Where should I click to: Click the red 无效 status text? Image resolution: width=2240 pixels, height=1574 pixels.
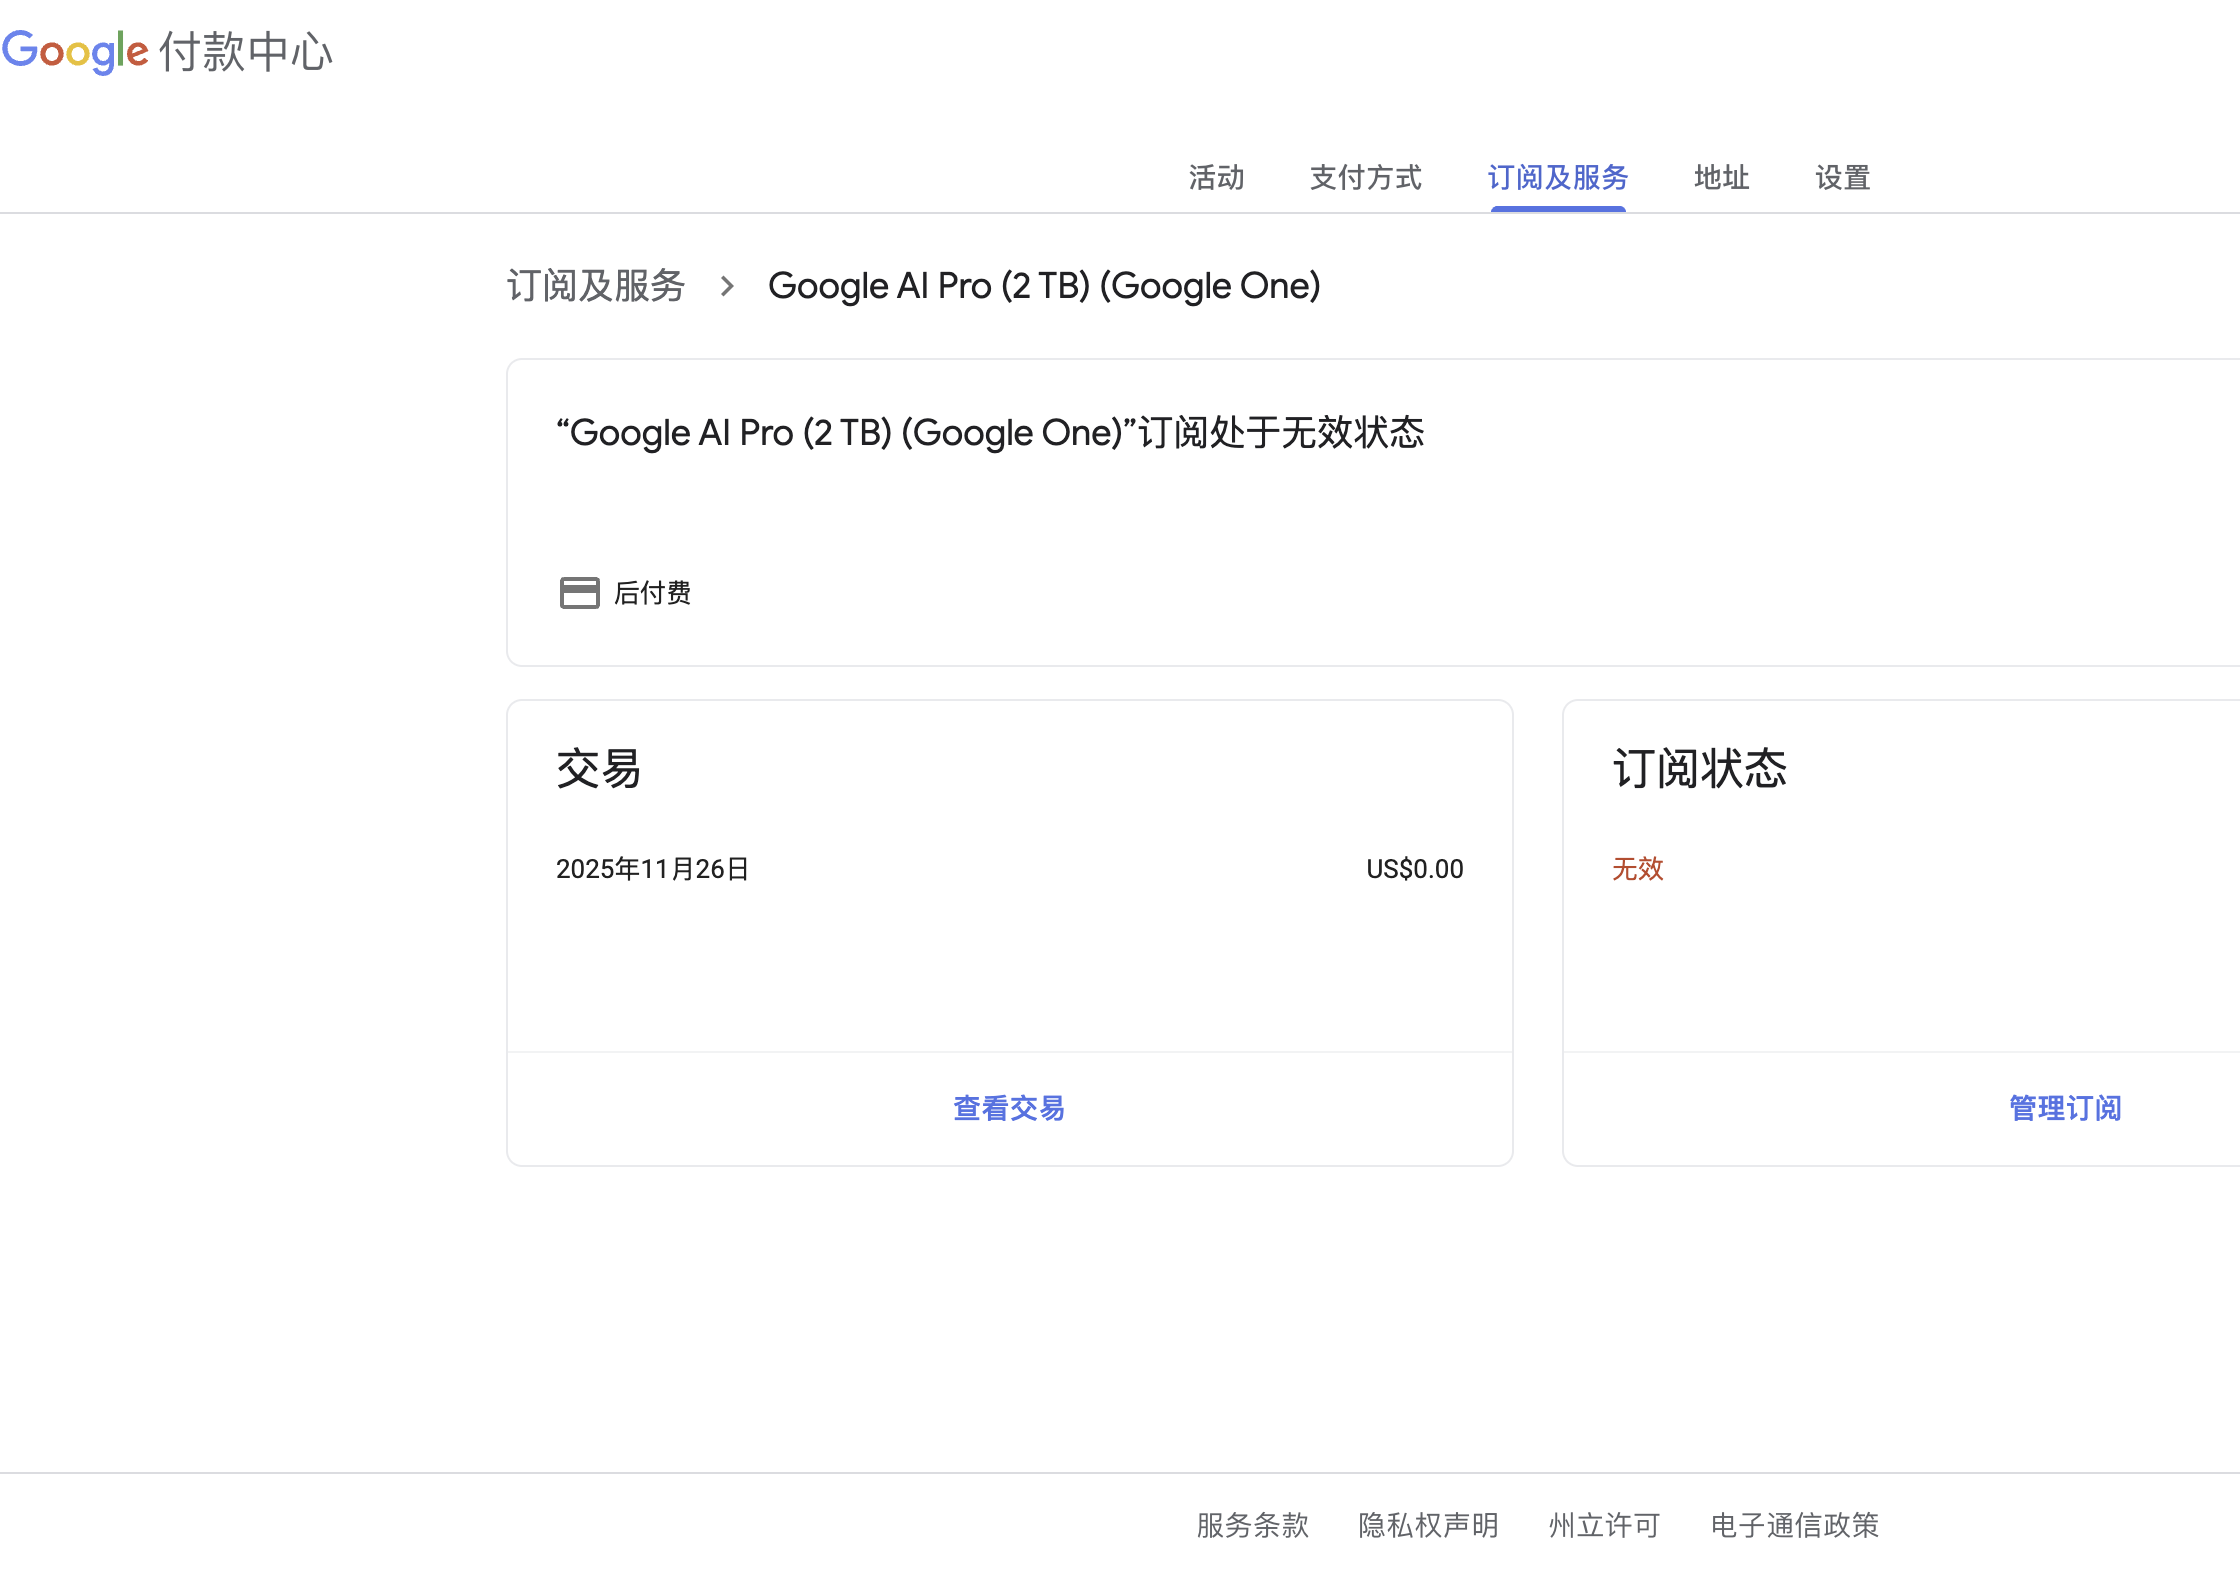click(x=1637, y=868)
